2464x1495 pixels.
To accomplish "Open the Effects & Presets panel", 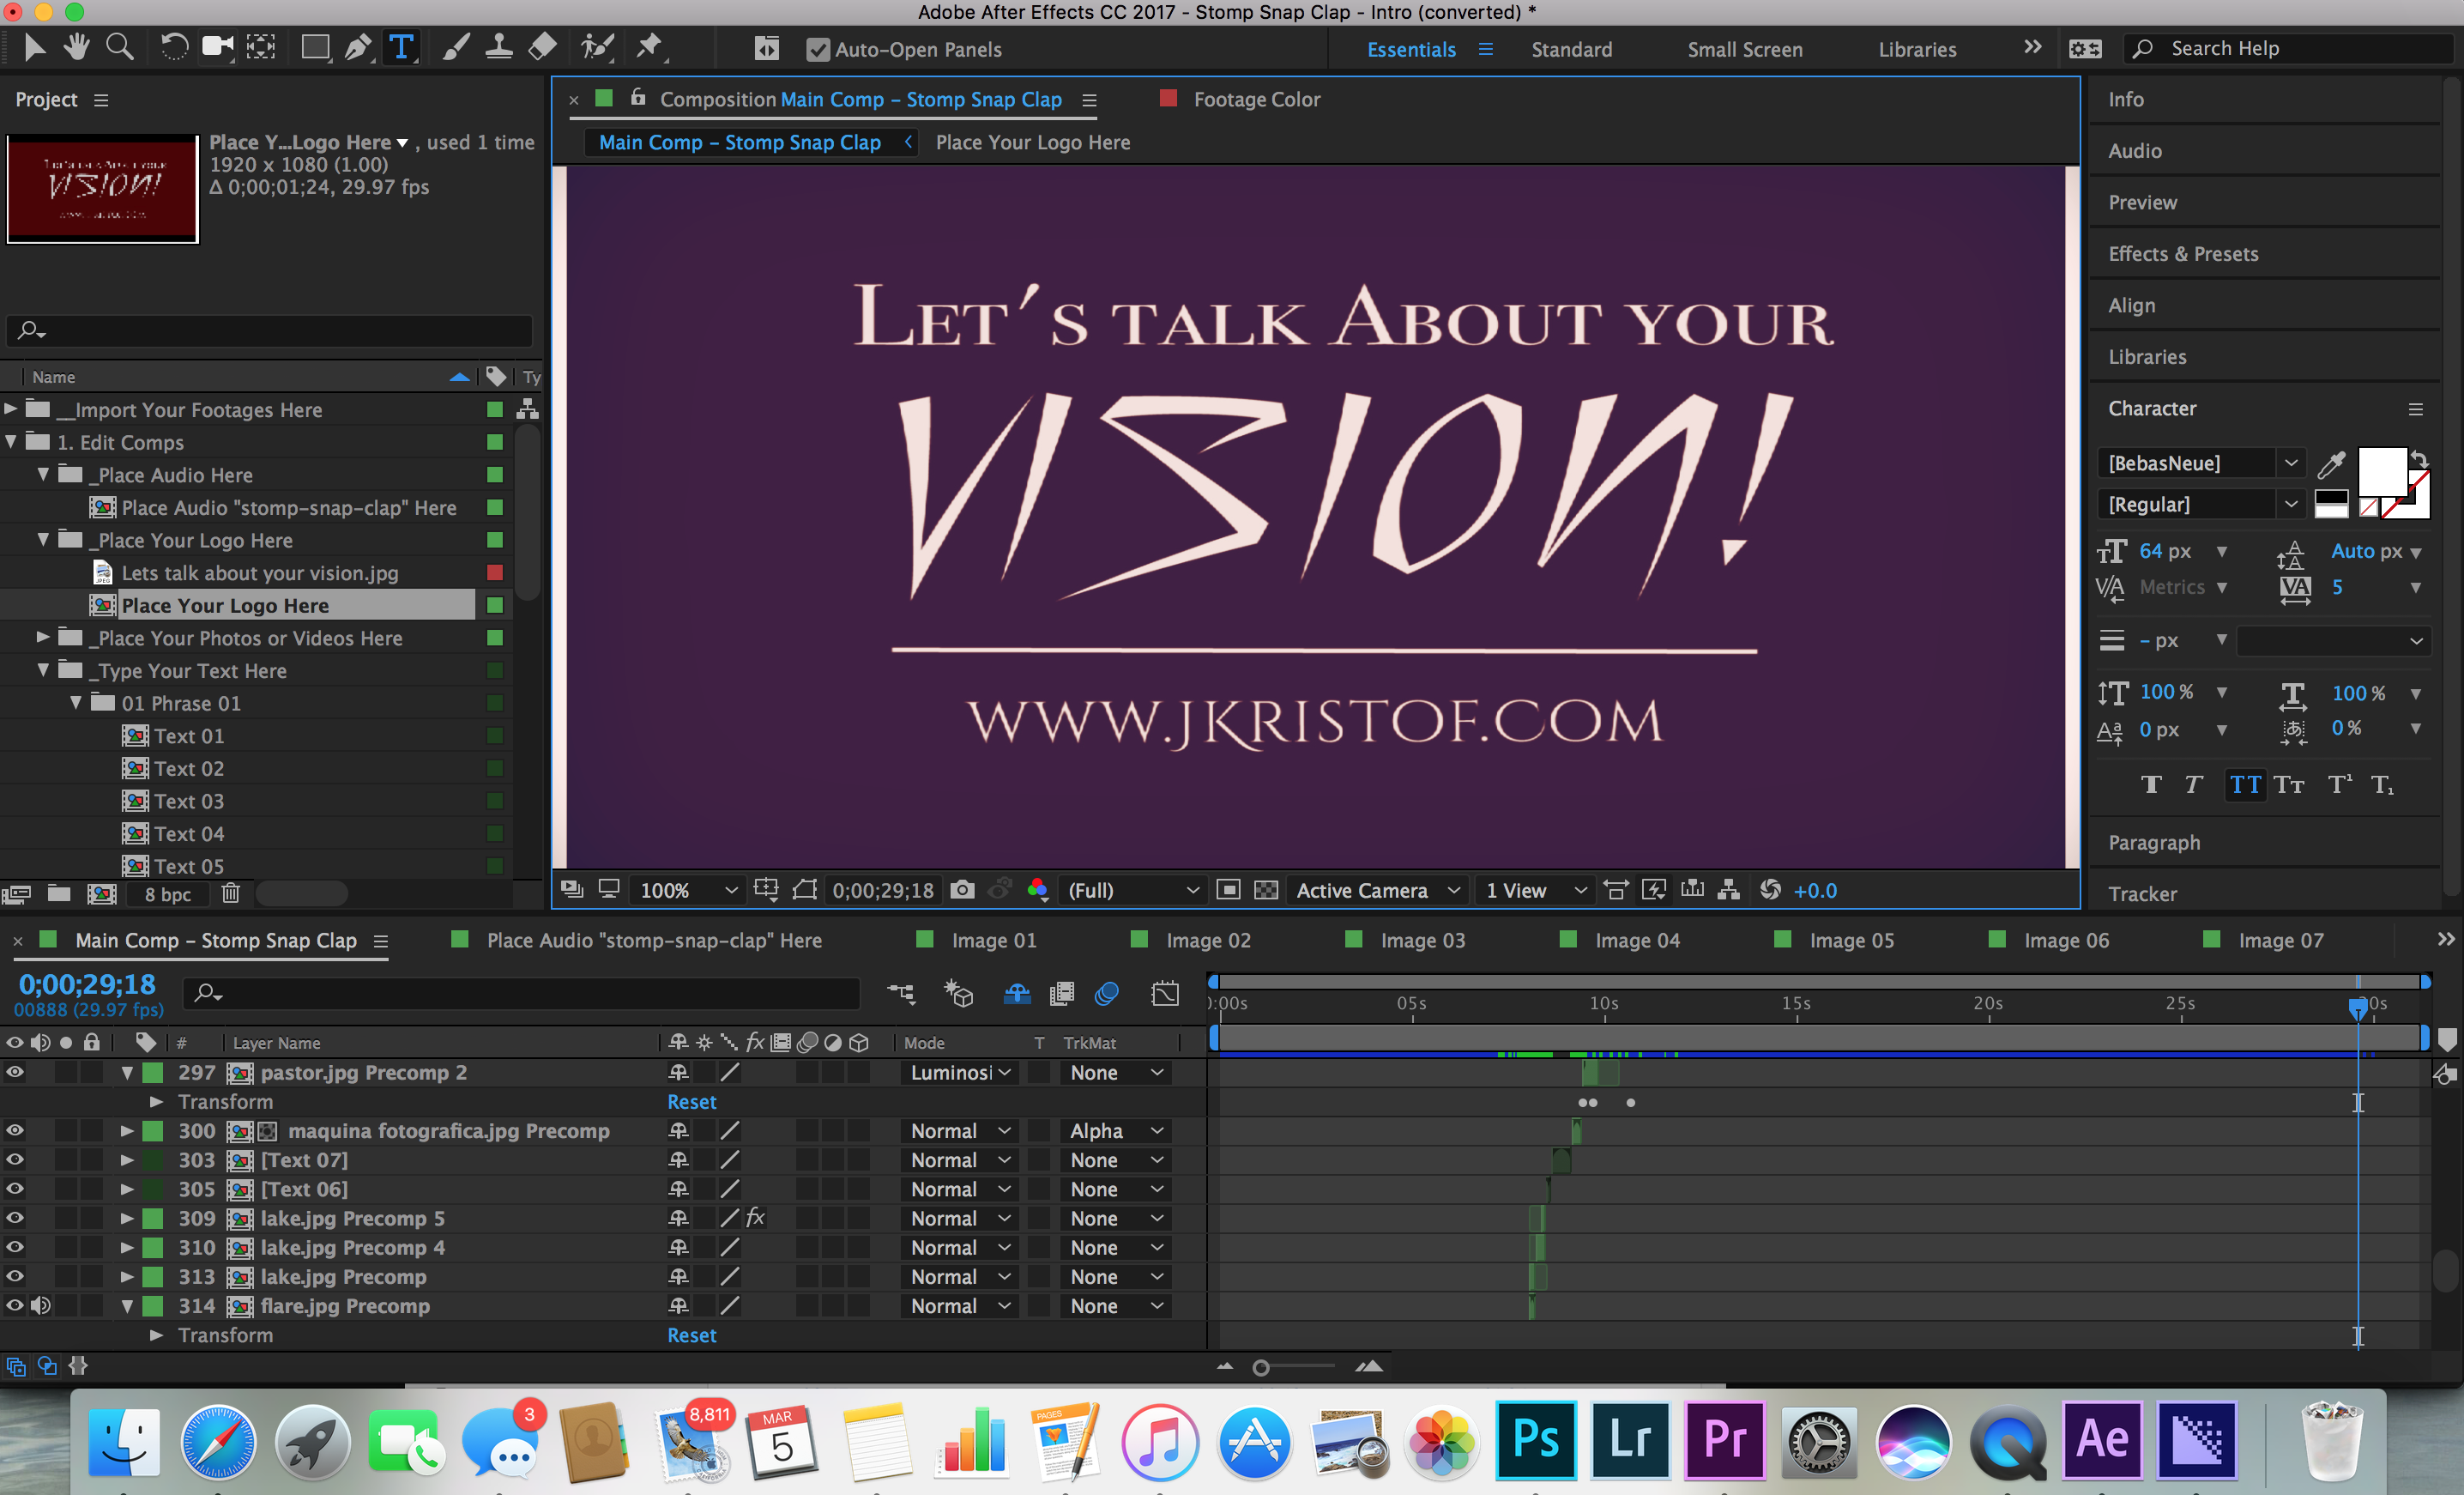I will pos(2182,254).
